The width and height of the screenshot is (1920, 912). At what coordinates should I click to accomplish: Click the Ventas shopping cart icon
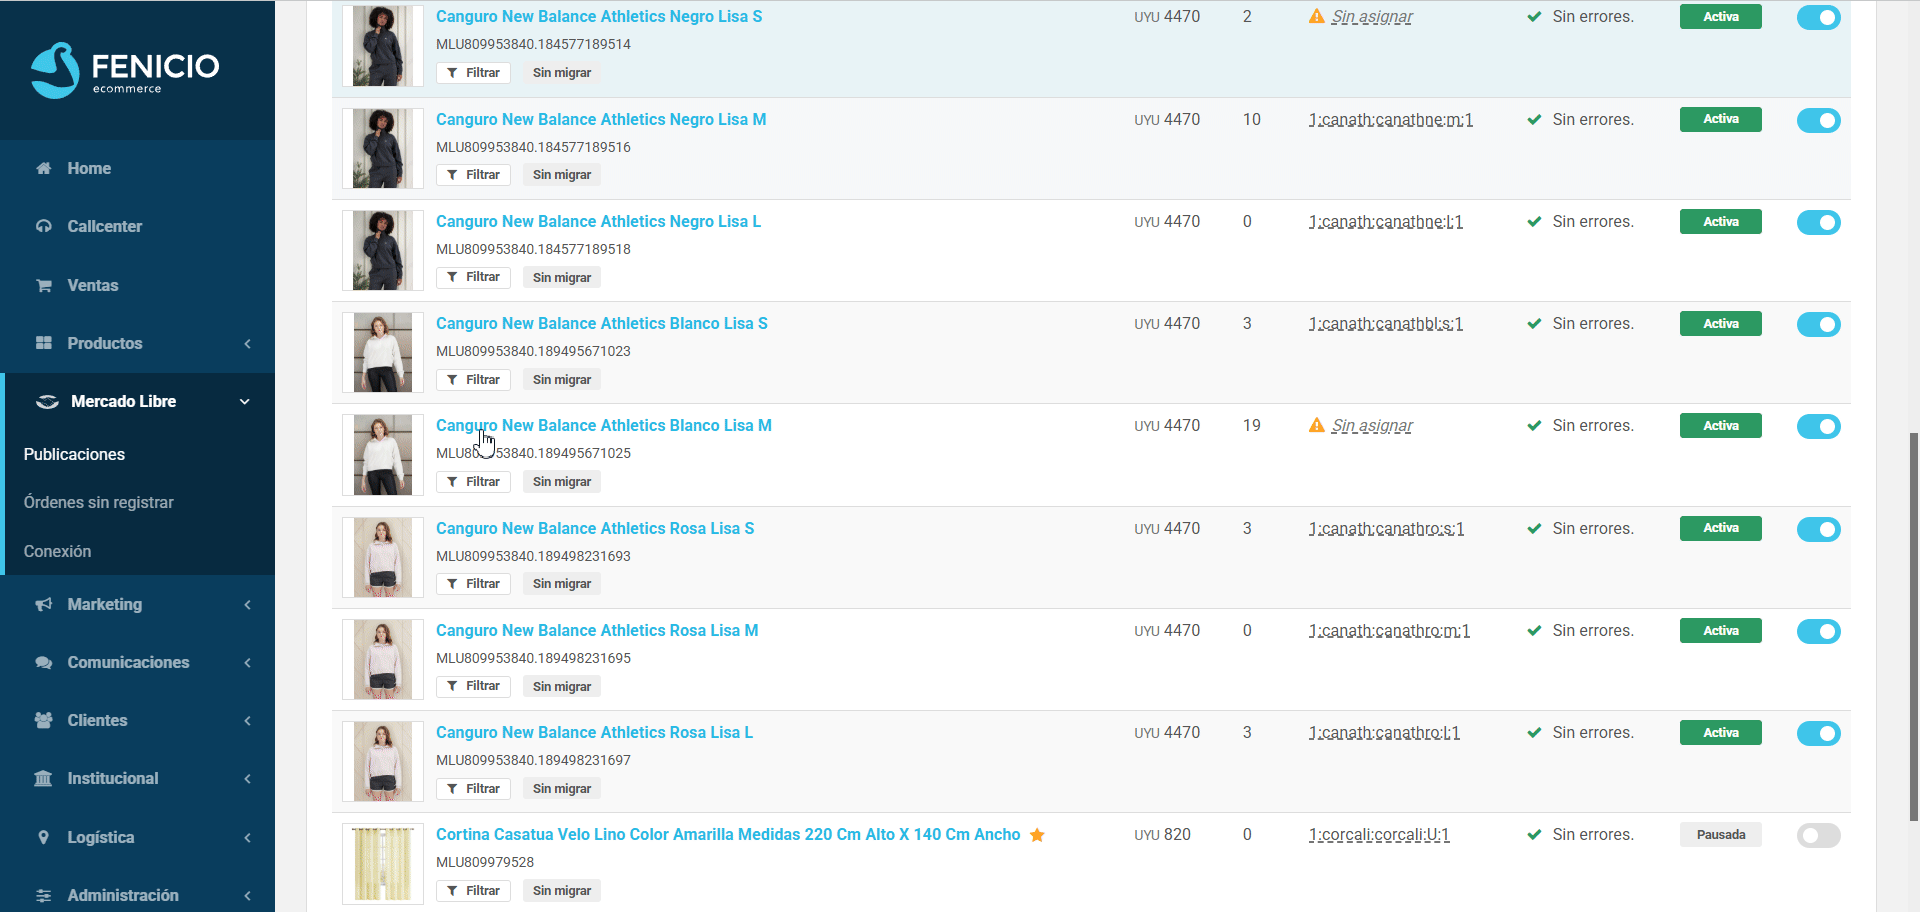coord(44,285)
